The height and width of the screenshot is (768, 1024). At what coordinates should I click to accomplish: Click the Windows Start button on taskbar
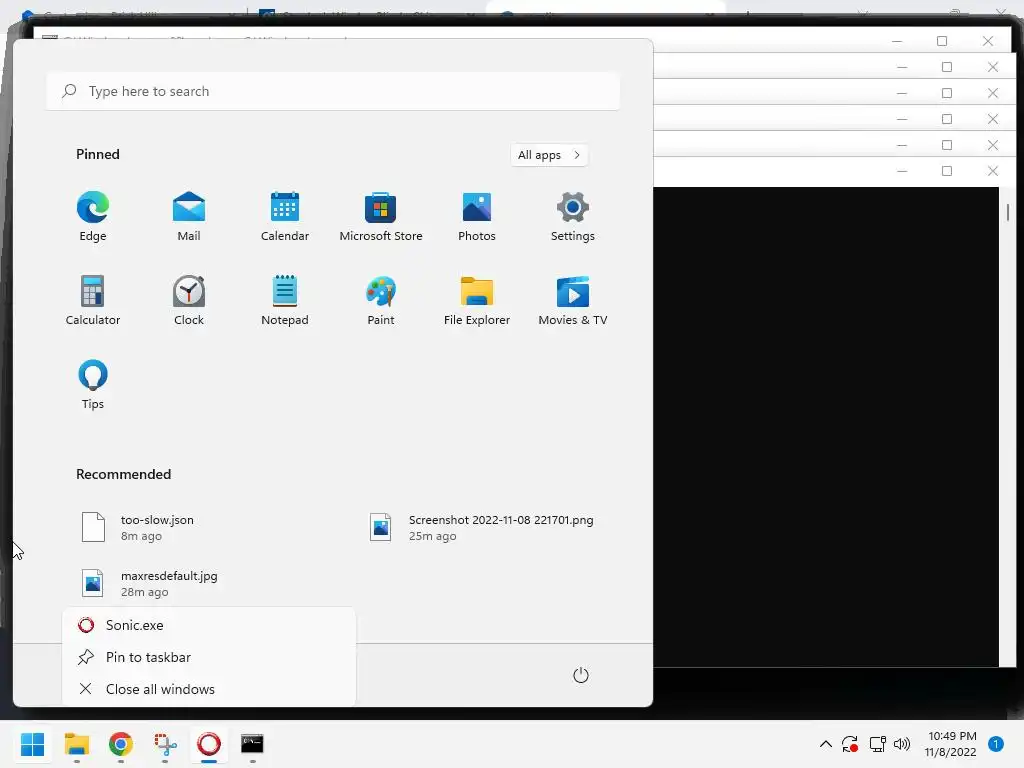(x=33, y=744)
